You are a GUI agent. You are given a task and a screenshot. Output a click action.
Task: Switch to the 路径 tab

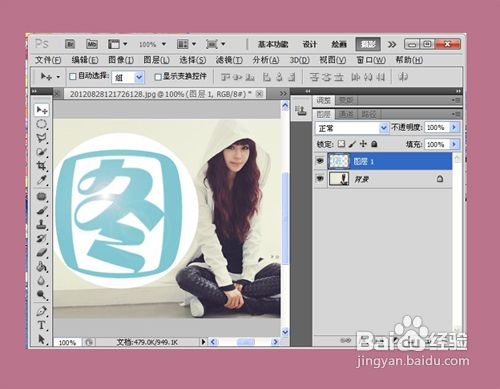pyautogui.click(x=368, y=114)
